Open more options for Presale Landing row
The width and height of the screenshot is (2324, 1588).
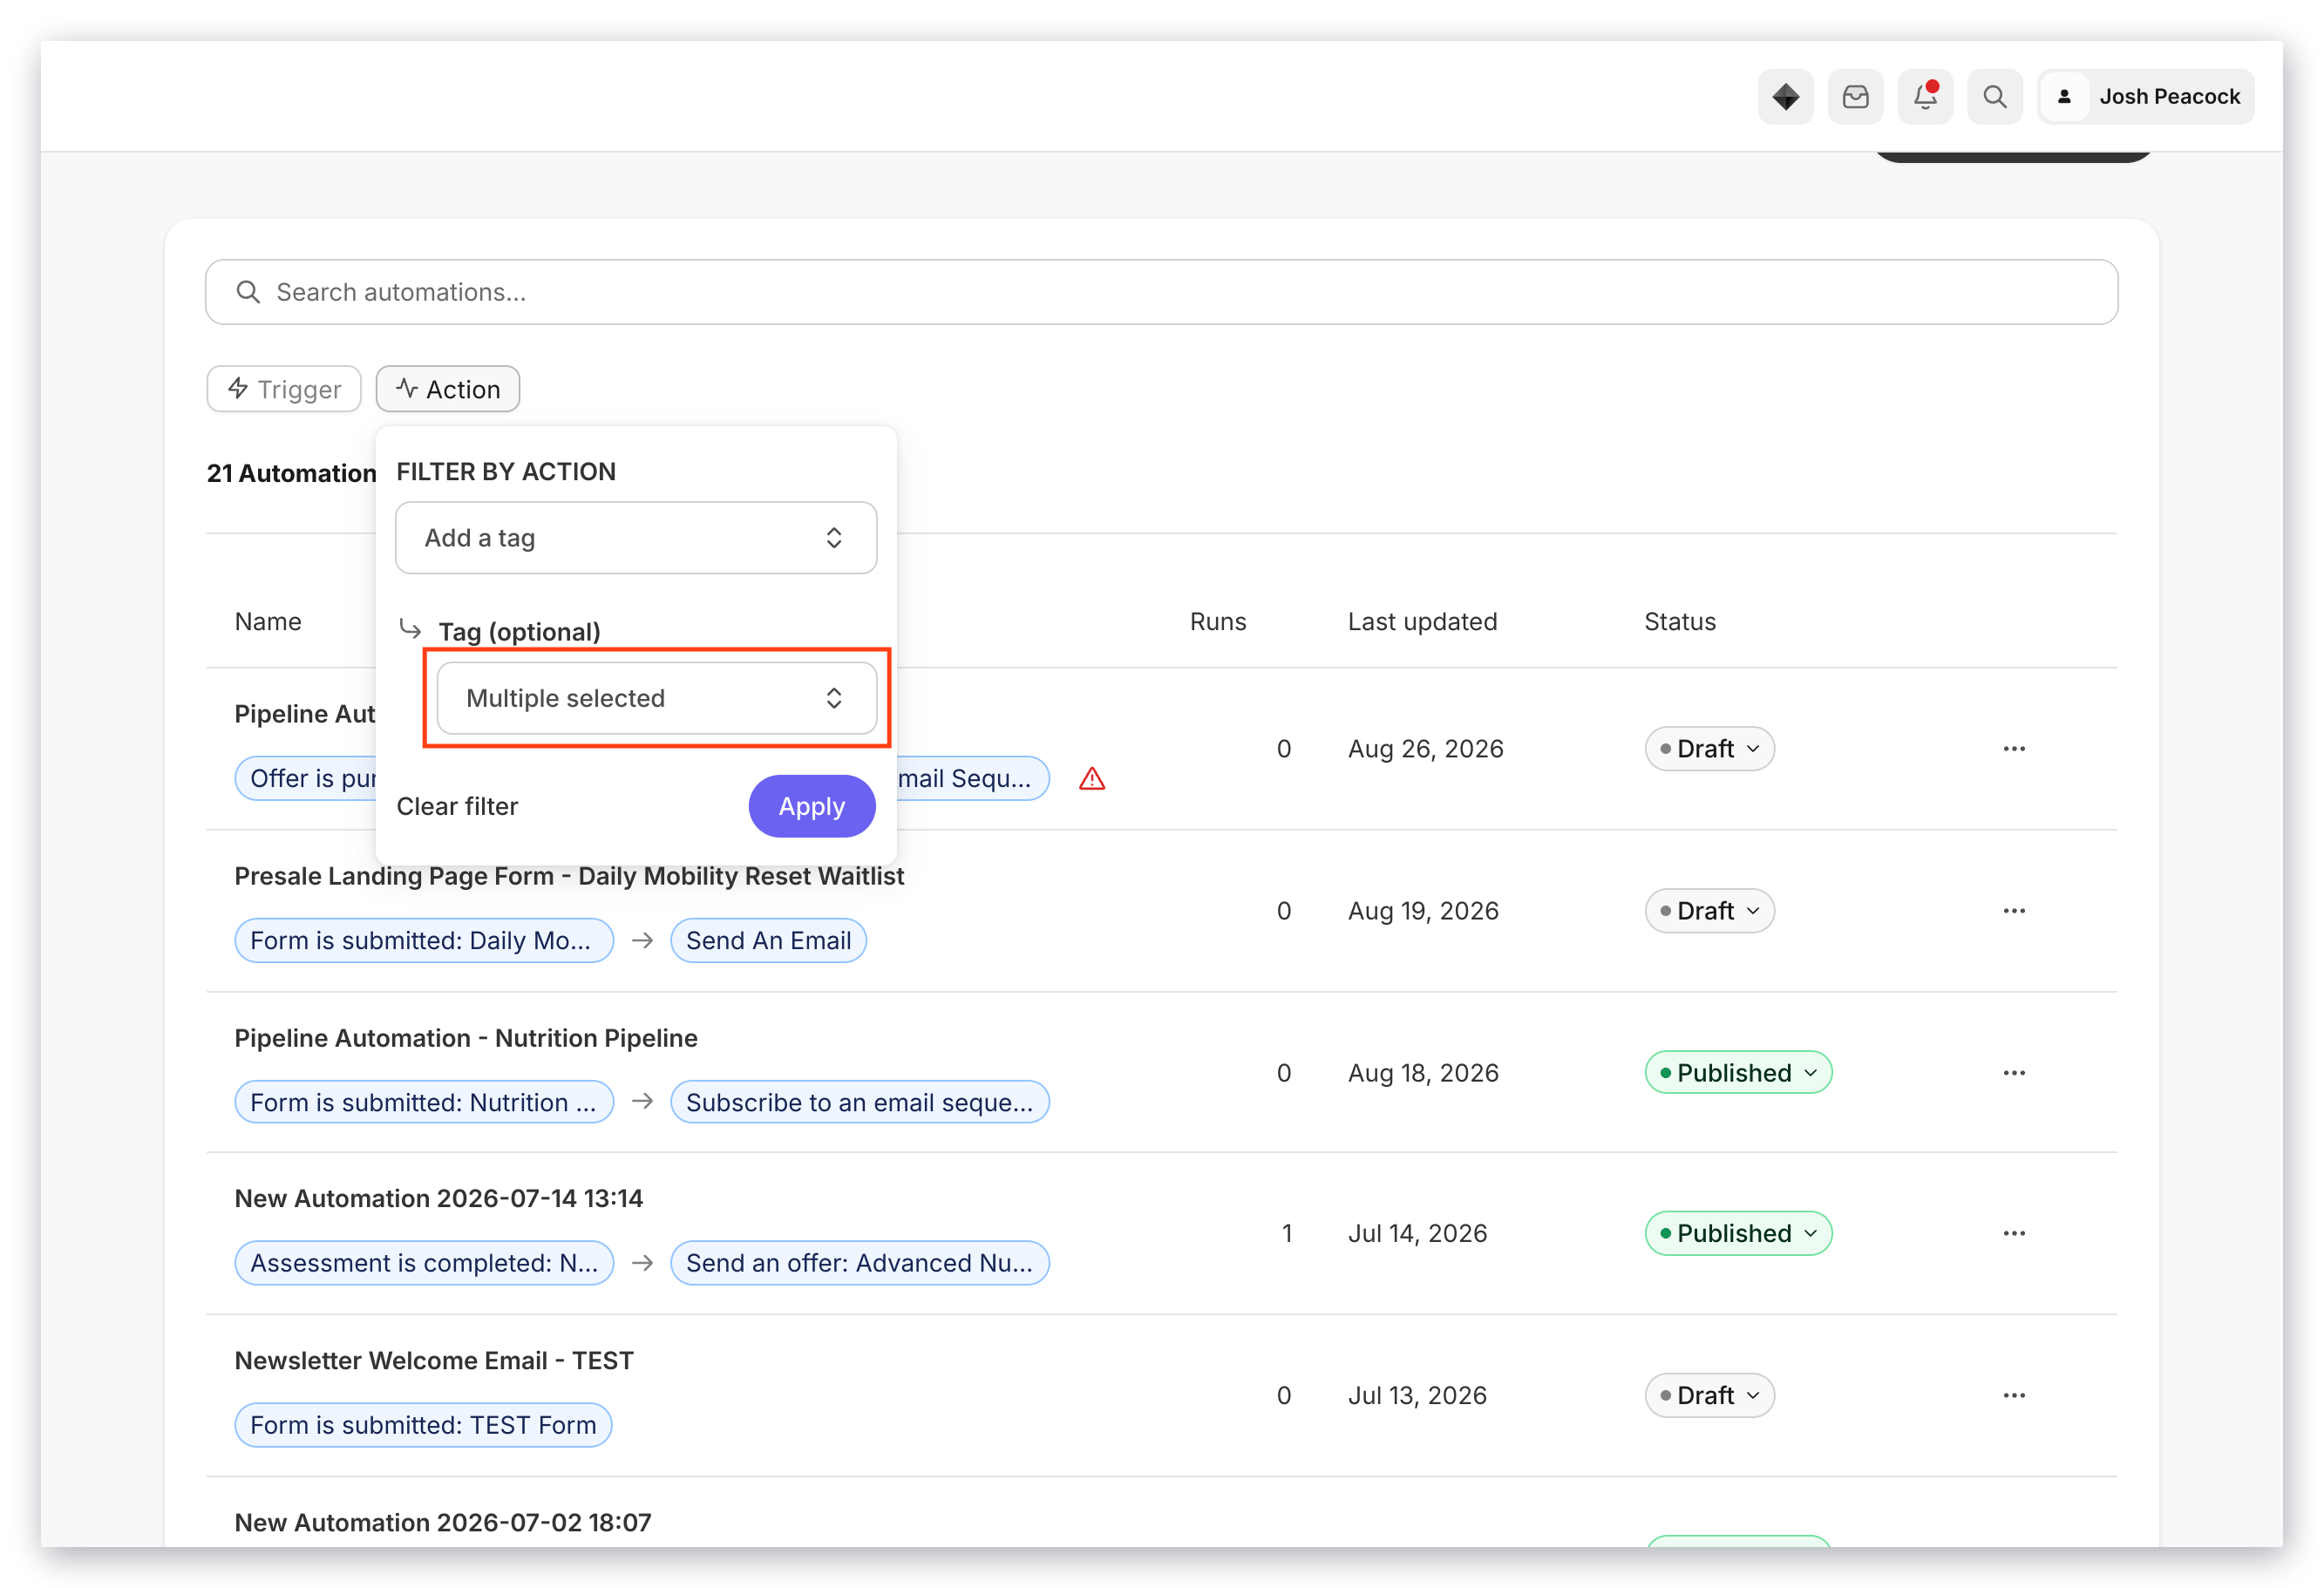click(x=2014, y=911)
